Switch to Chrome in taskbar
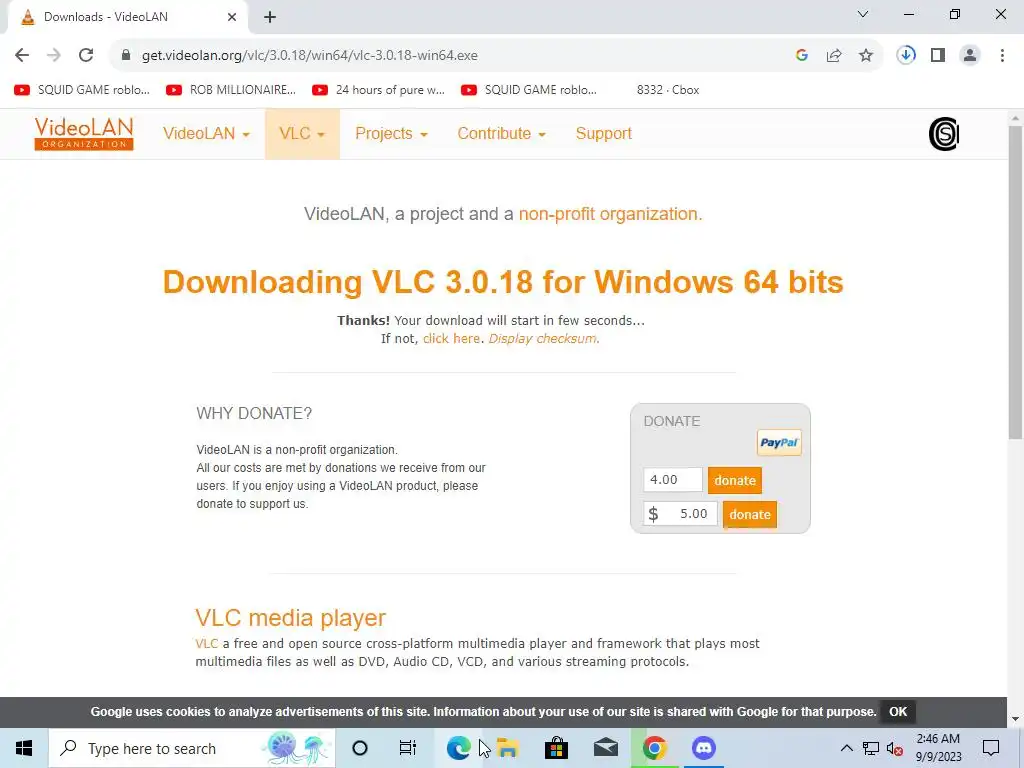Image resolution: width=1024 pixels, height=768 pixels. point(654,748)
